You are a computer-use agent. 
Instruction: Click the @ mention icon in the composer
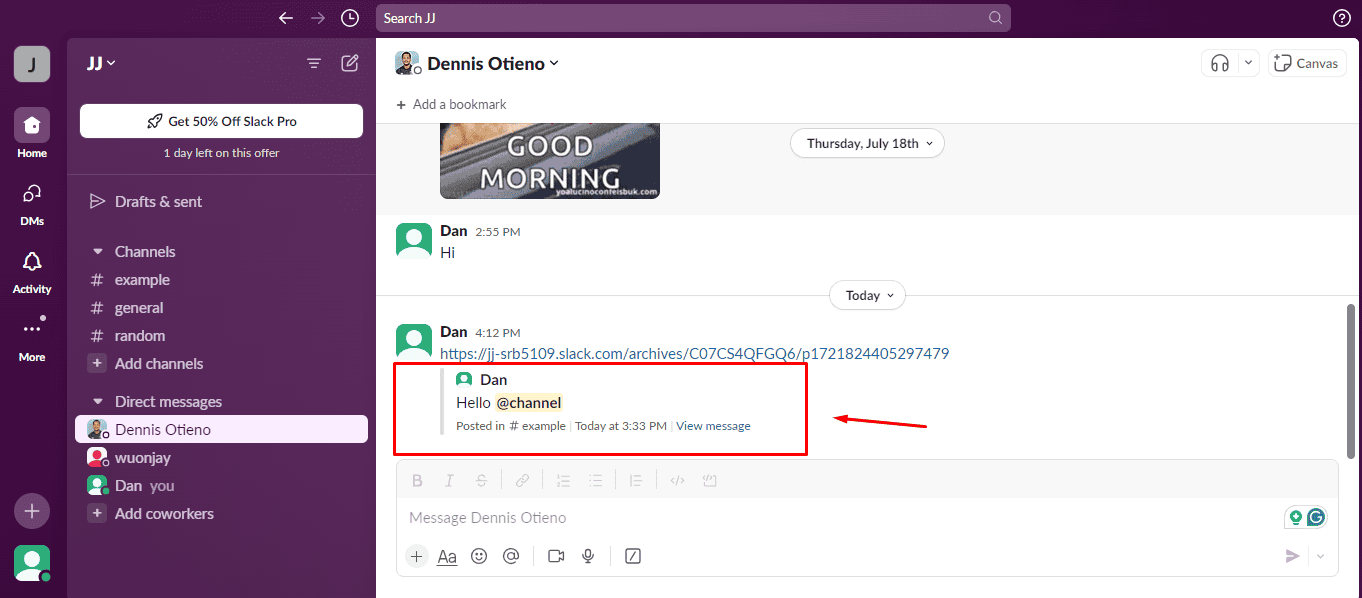pyautogui.click(x=511, y=556)
